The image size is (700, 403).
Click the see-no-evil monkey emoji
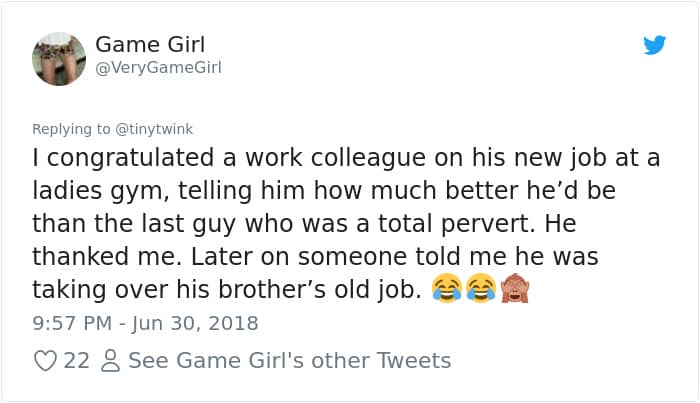pos(515,290)
